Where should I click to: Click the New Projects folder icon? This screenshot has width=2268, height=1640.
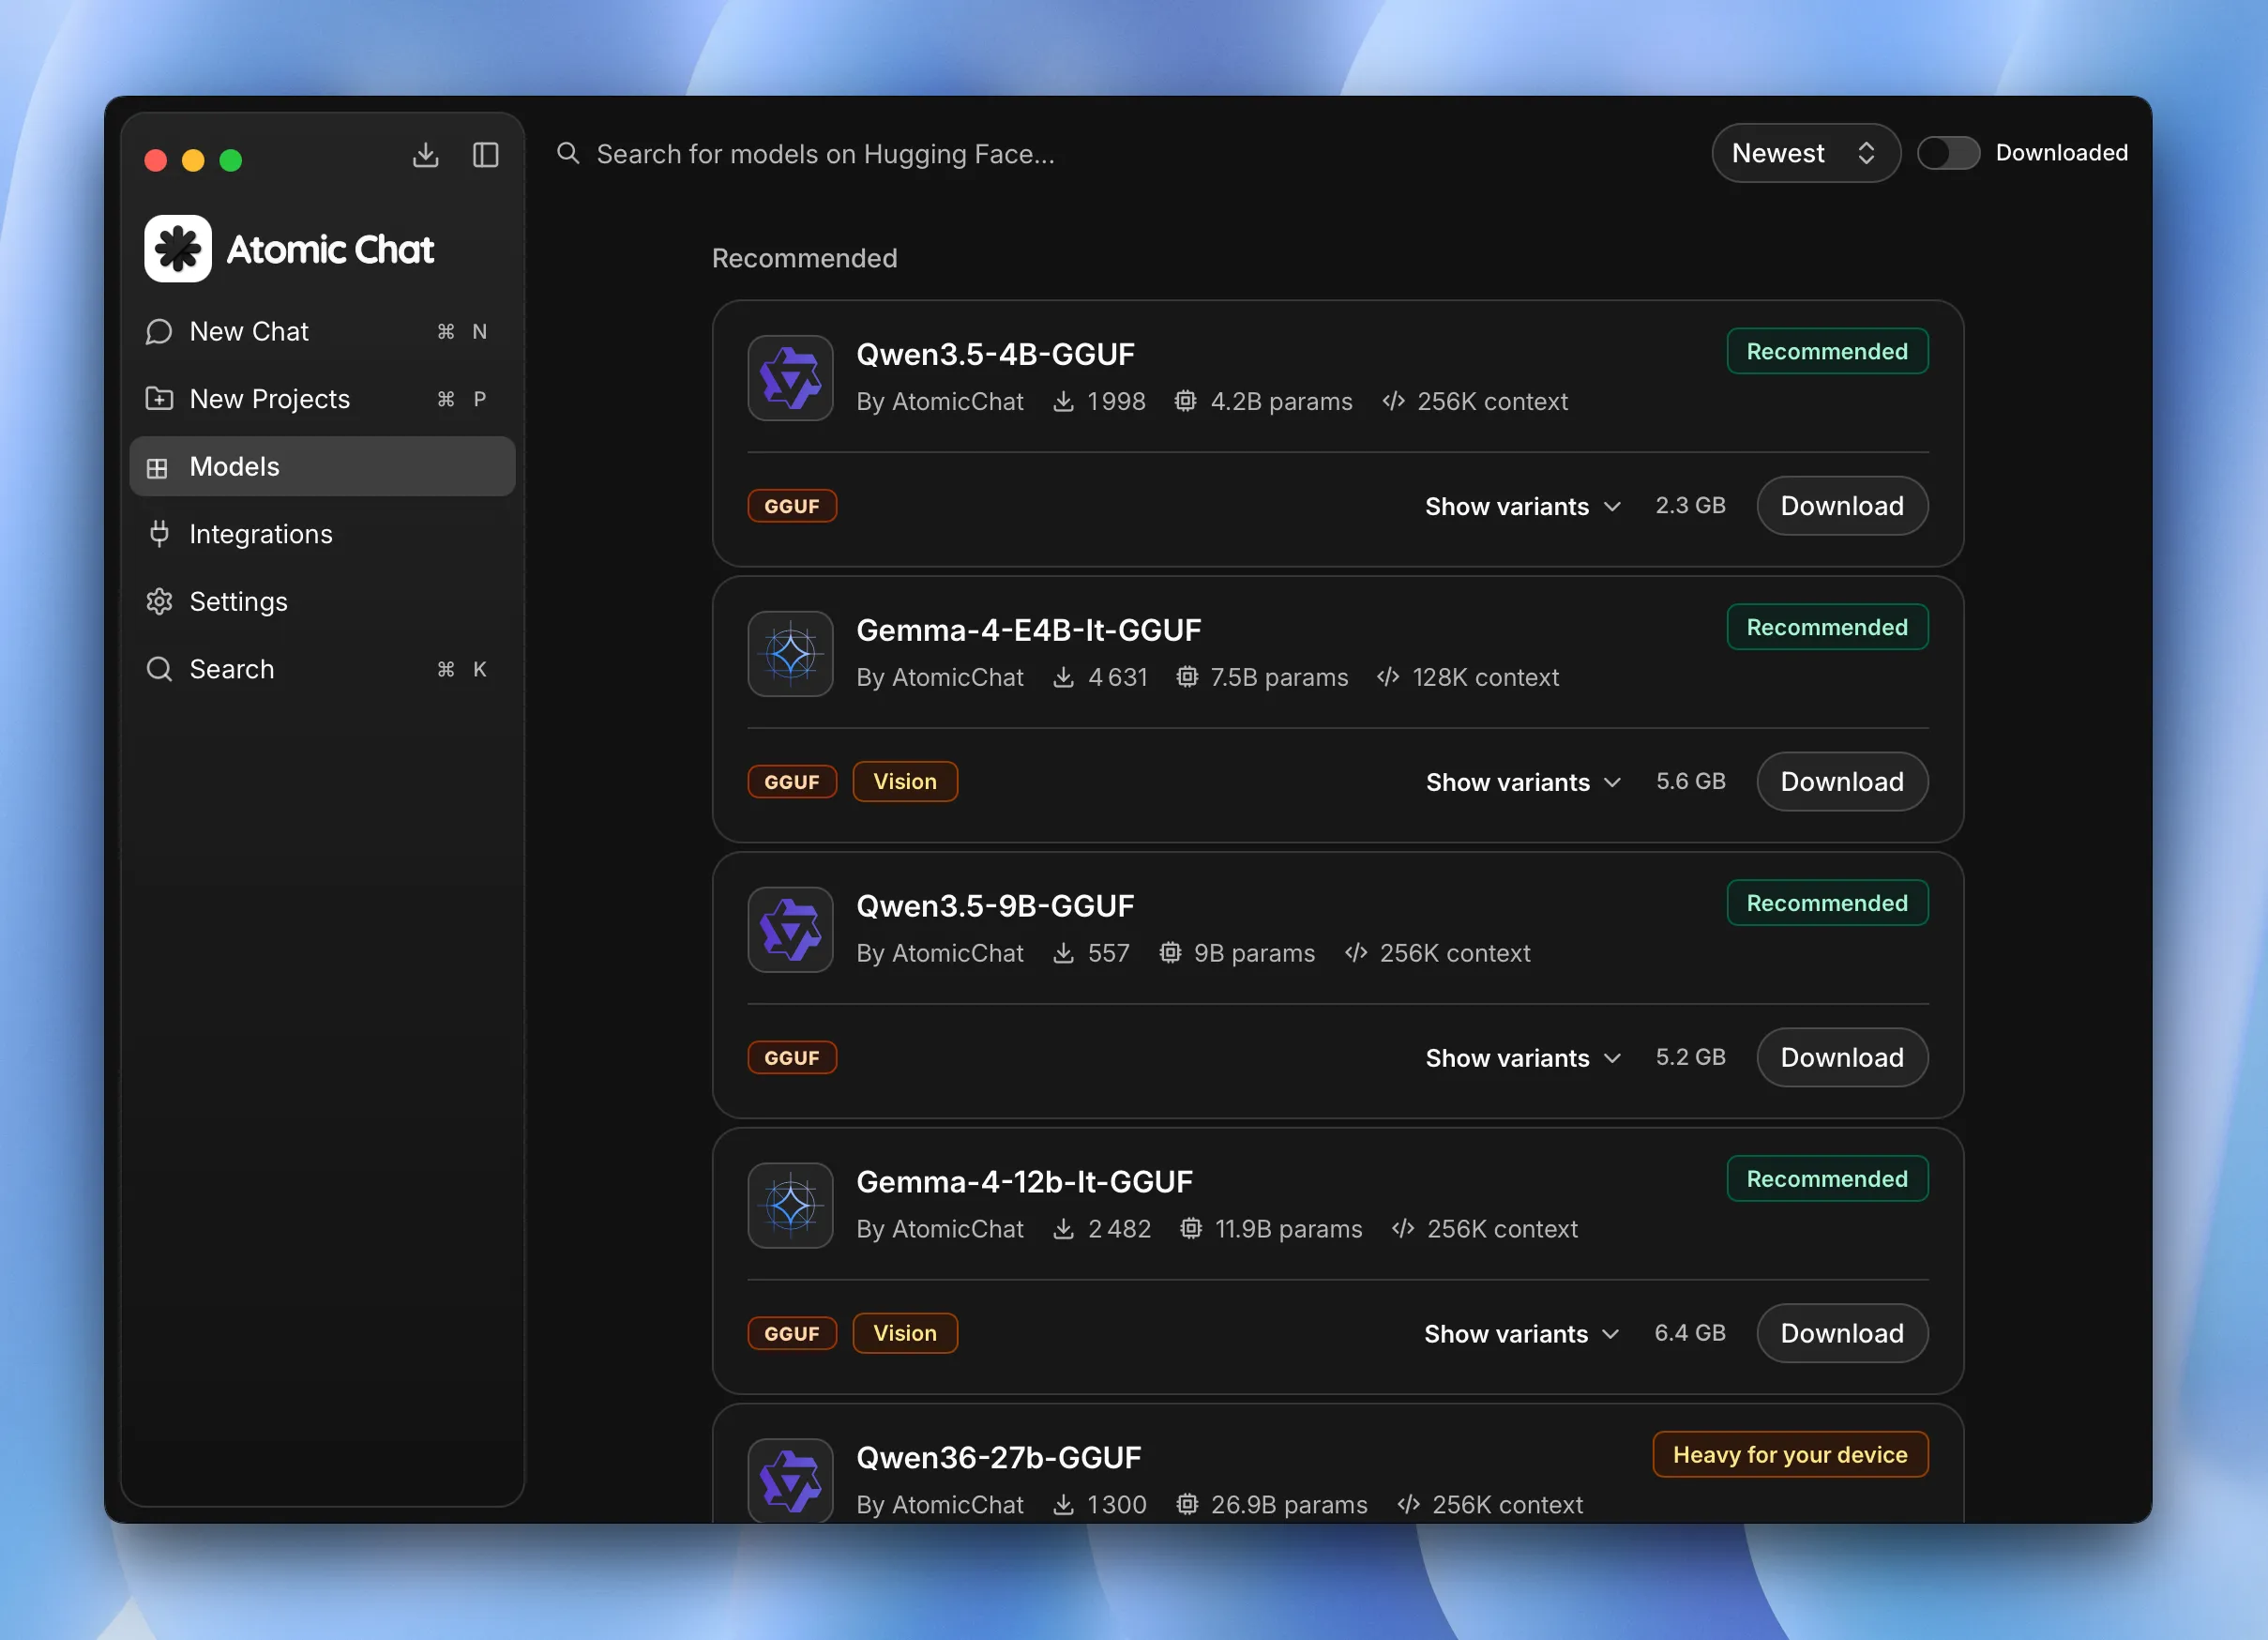point(159,399)
